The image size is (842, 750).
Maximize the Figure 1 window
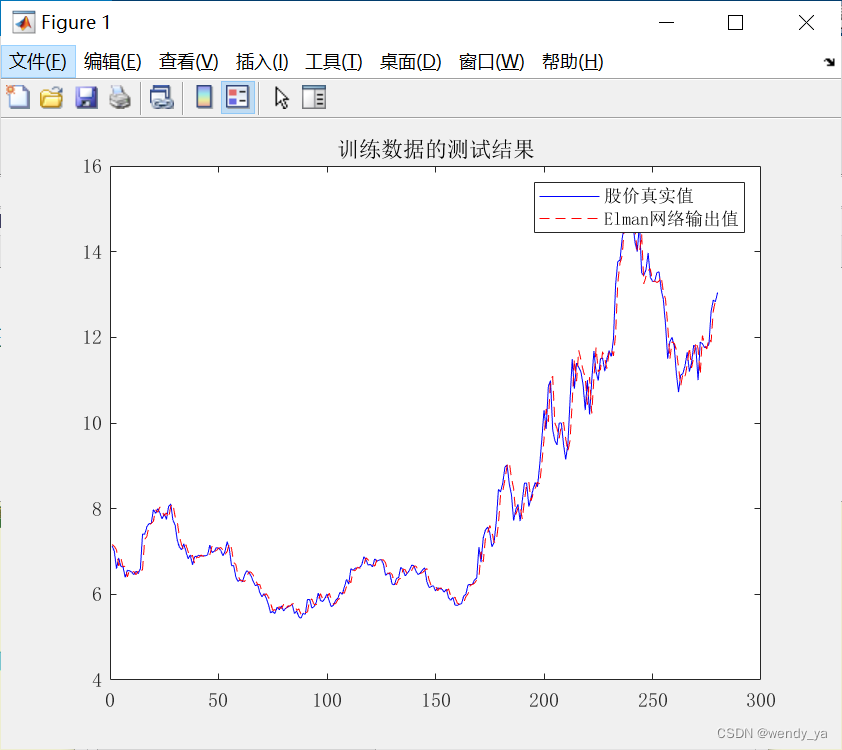(735, 23)
